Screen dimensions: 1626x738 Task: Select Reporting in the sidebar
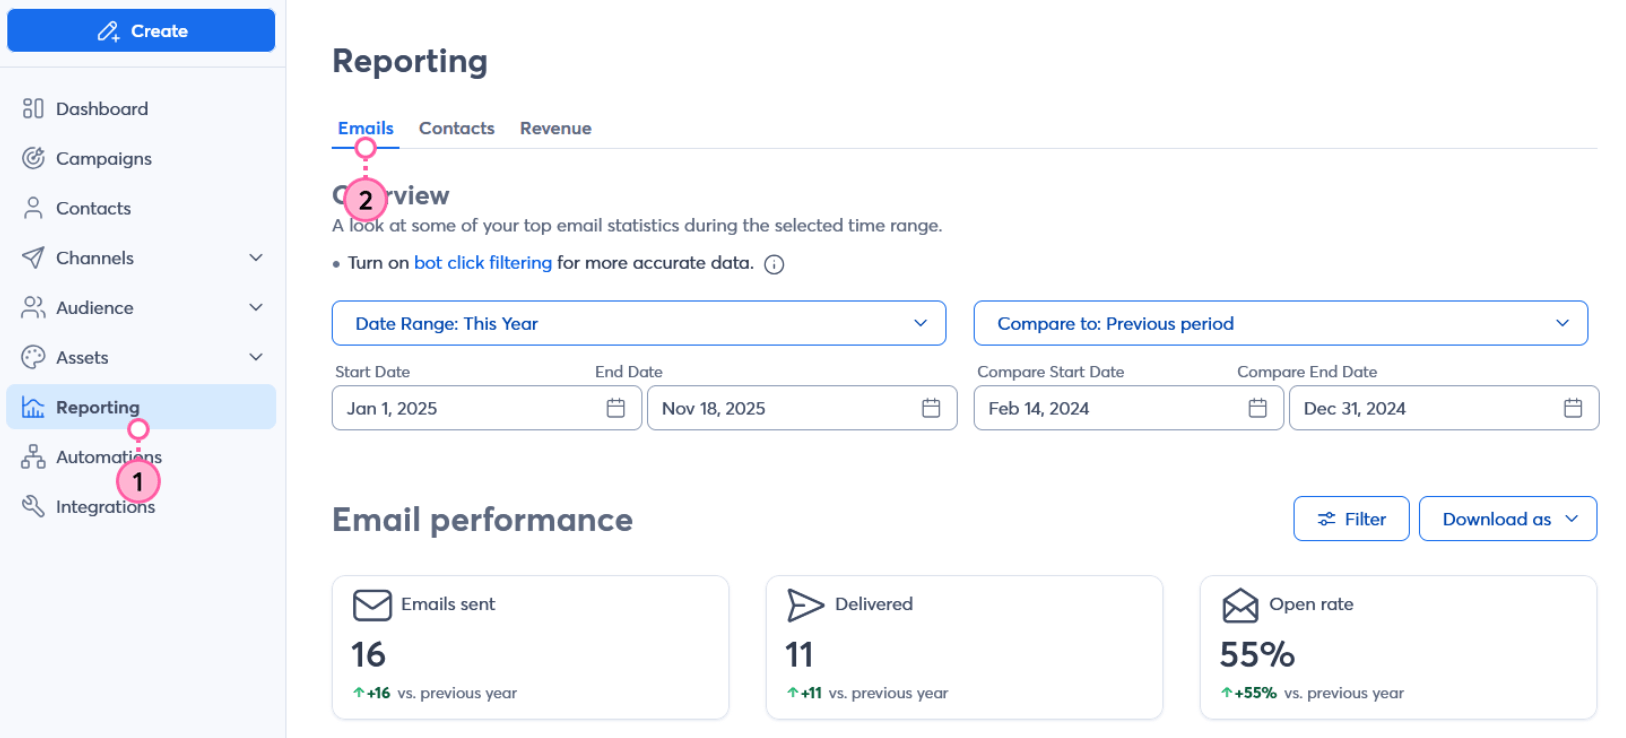[x=141, y=407]
